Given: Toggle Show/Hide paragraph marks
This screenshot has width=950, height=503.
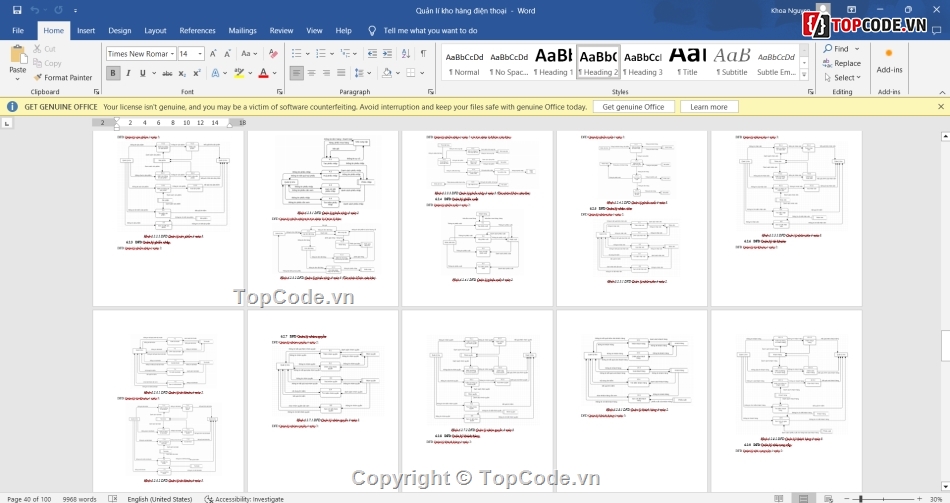Looking at the screenshot, I should 424,54.
